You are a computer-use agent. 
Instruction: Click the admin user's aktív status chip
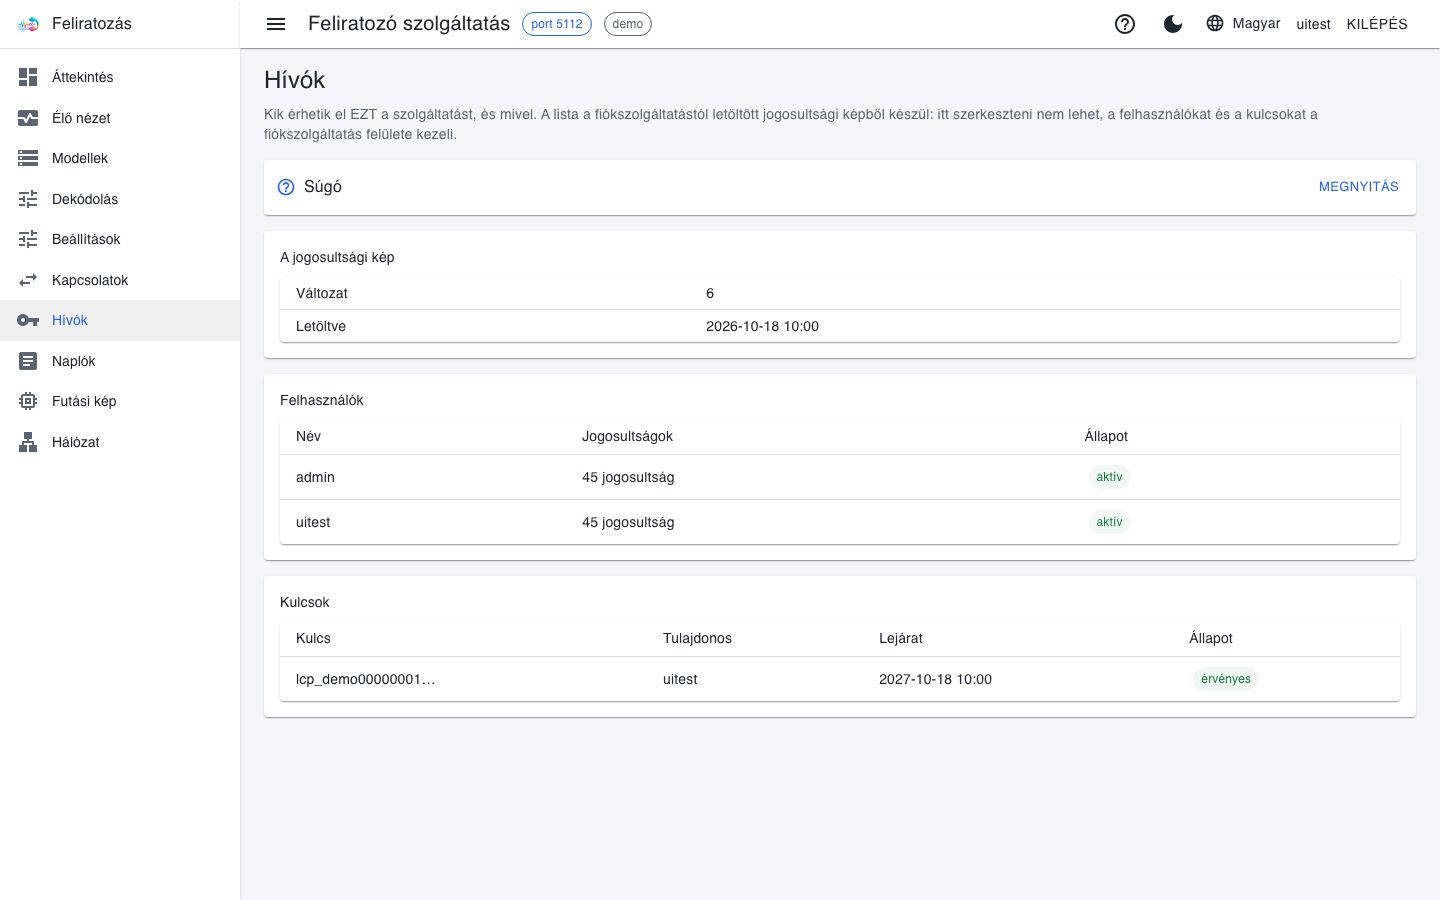1109,477
